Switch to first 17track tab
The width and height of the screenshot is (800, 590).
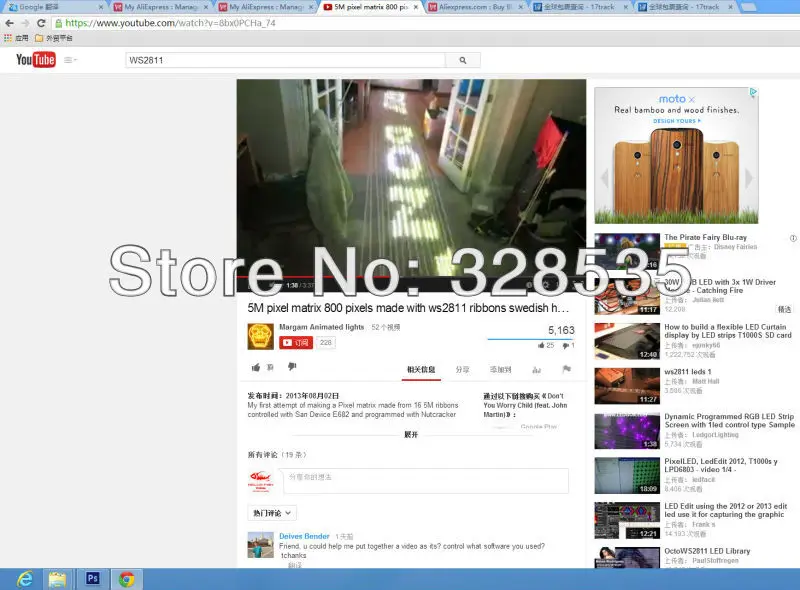point(580,7)
